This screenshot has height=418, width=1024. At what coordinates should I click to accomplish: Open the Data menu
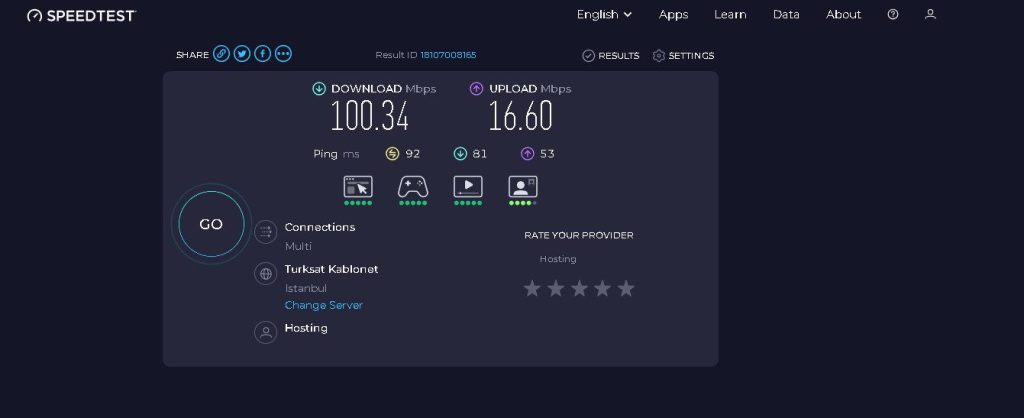pos(786,14)
